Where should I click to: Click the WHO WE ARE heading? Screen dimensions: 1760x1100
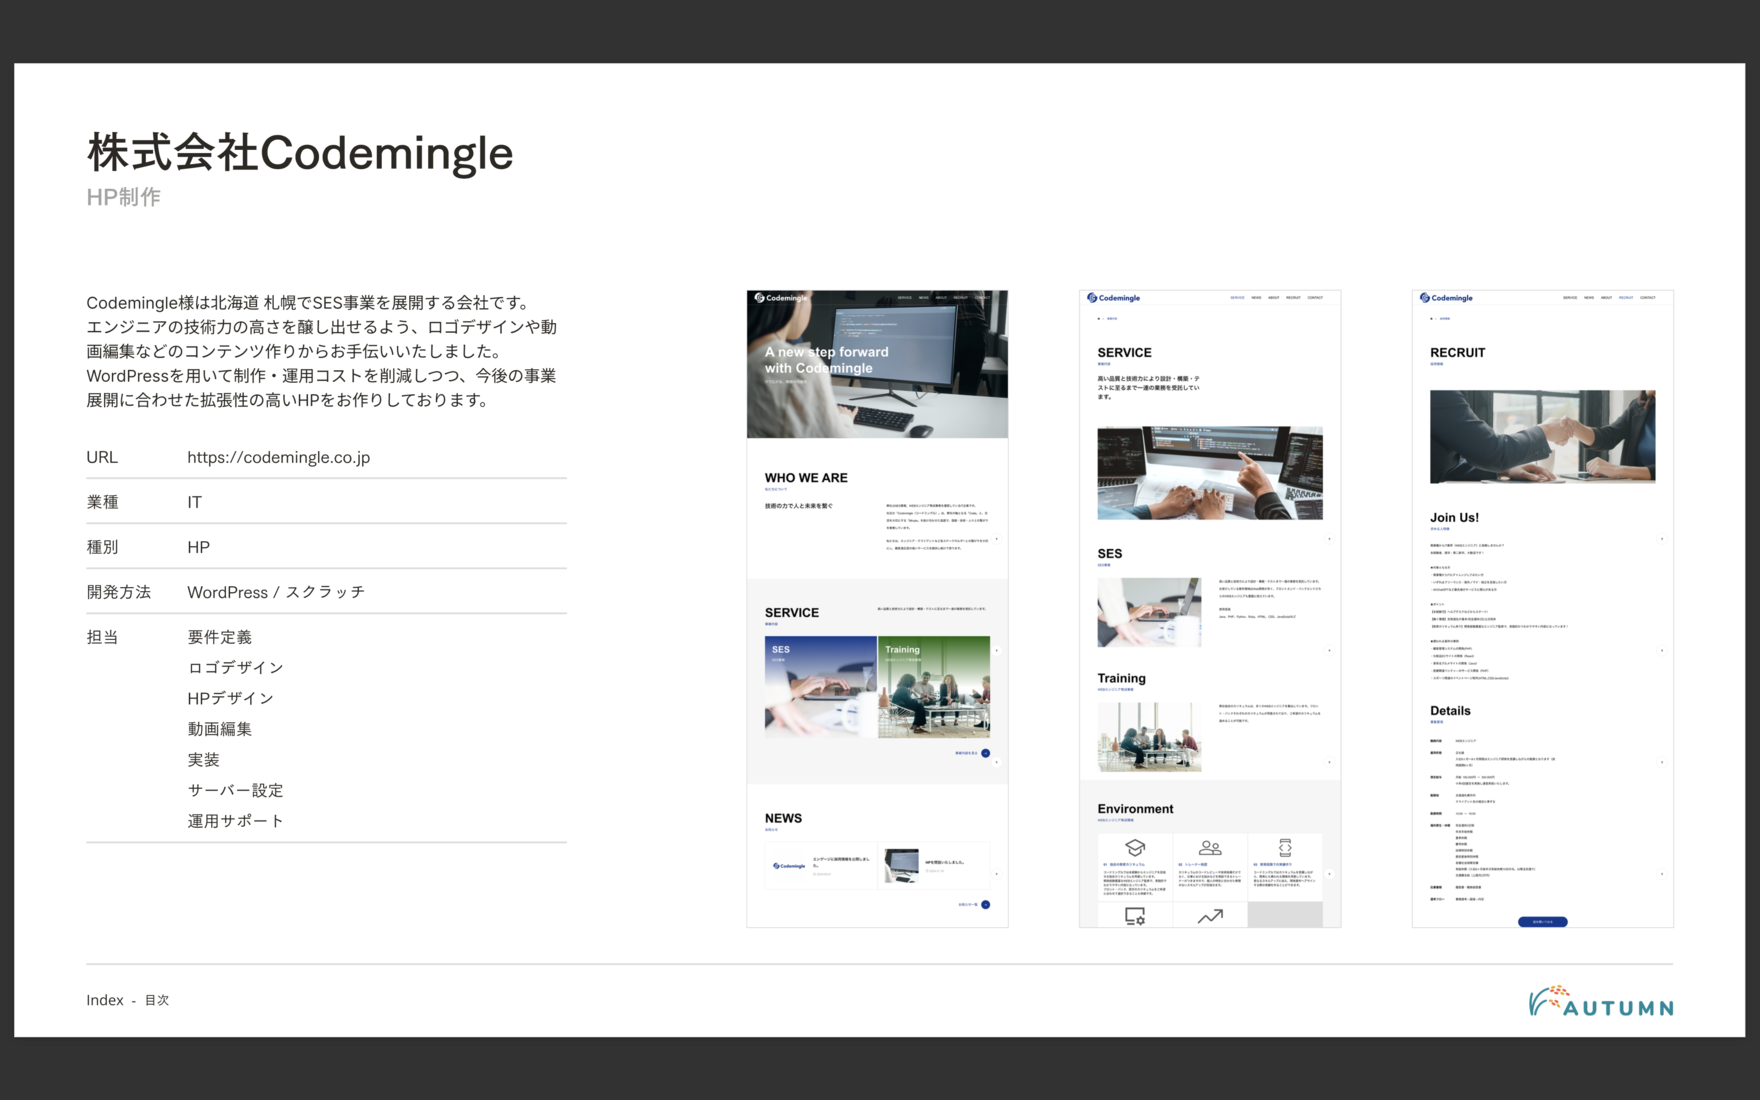pyautogui.click(x=806, y=478)
